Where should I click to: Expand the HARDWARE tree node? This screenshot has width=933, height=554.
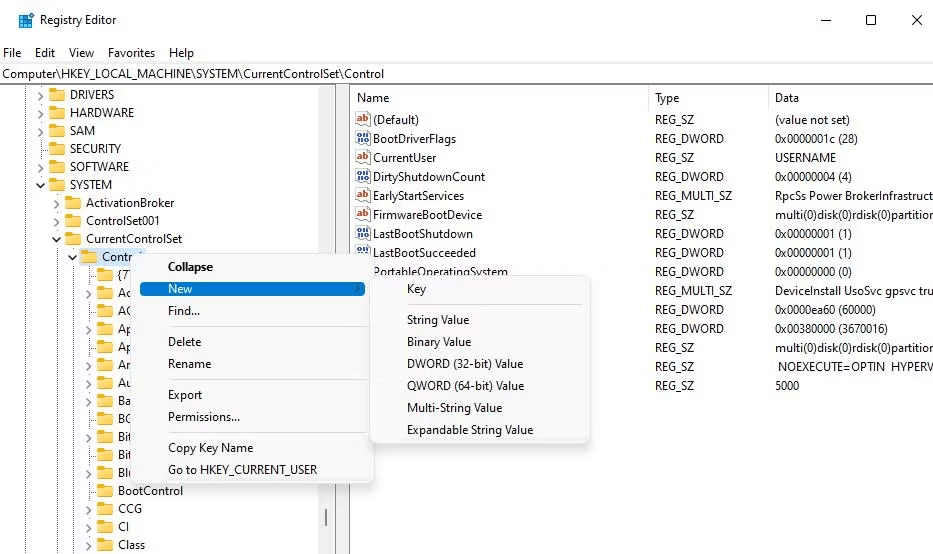pyautogui.click(x=40, y=113)
